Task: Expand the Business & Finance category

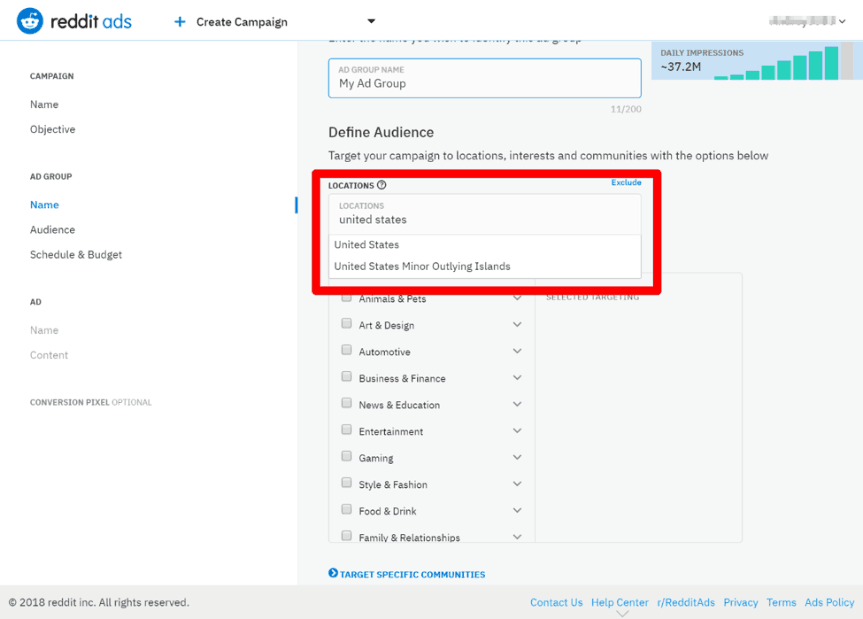Action: [x=517, y=378]
